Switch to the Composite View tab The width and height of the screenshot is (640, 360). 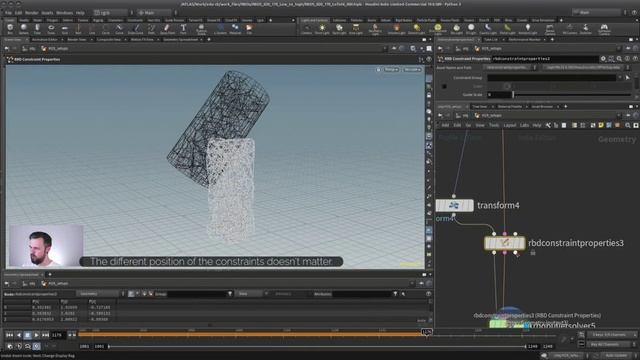coord(109,40)
